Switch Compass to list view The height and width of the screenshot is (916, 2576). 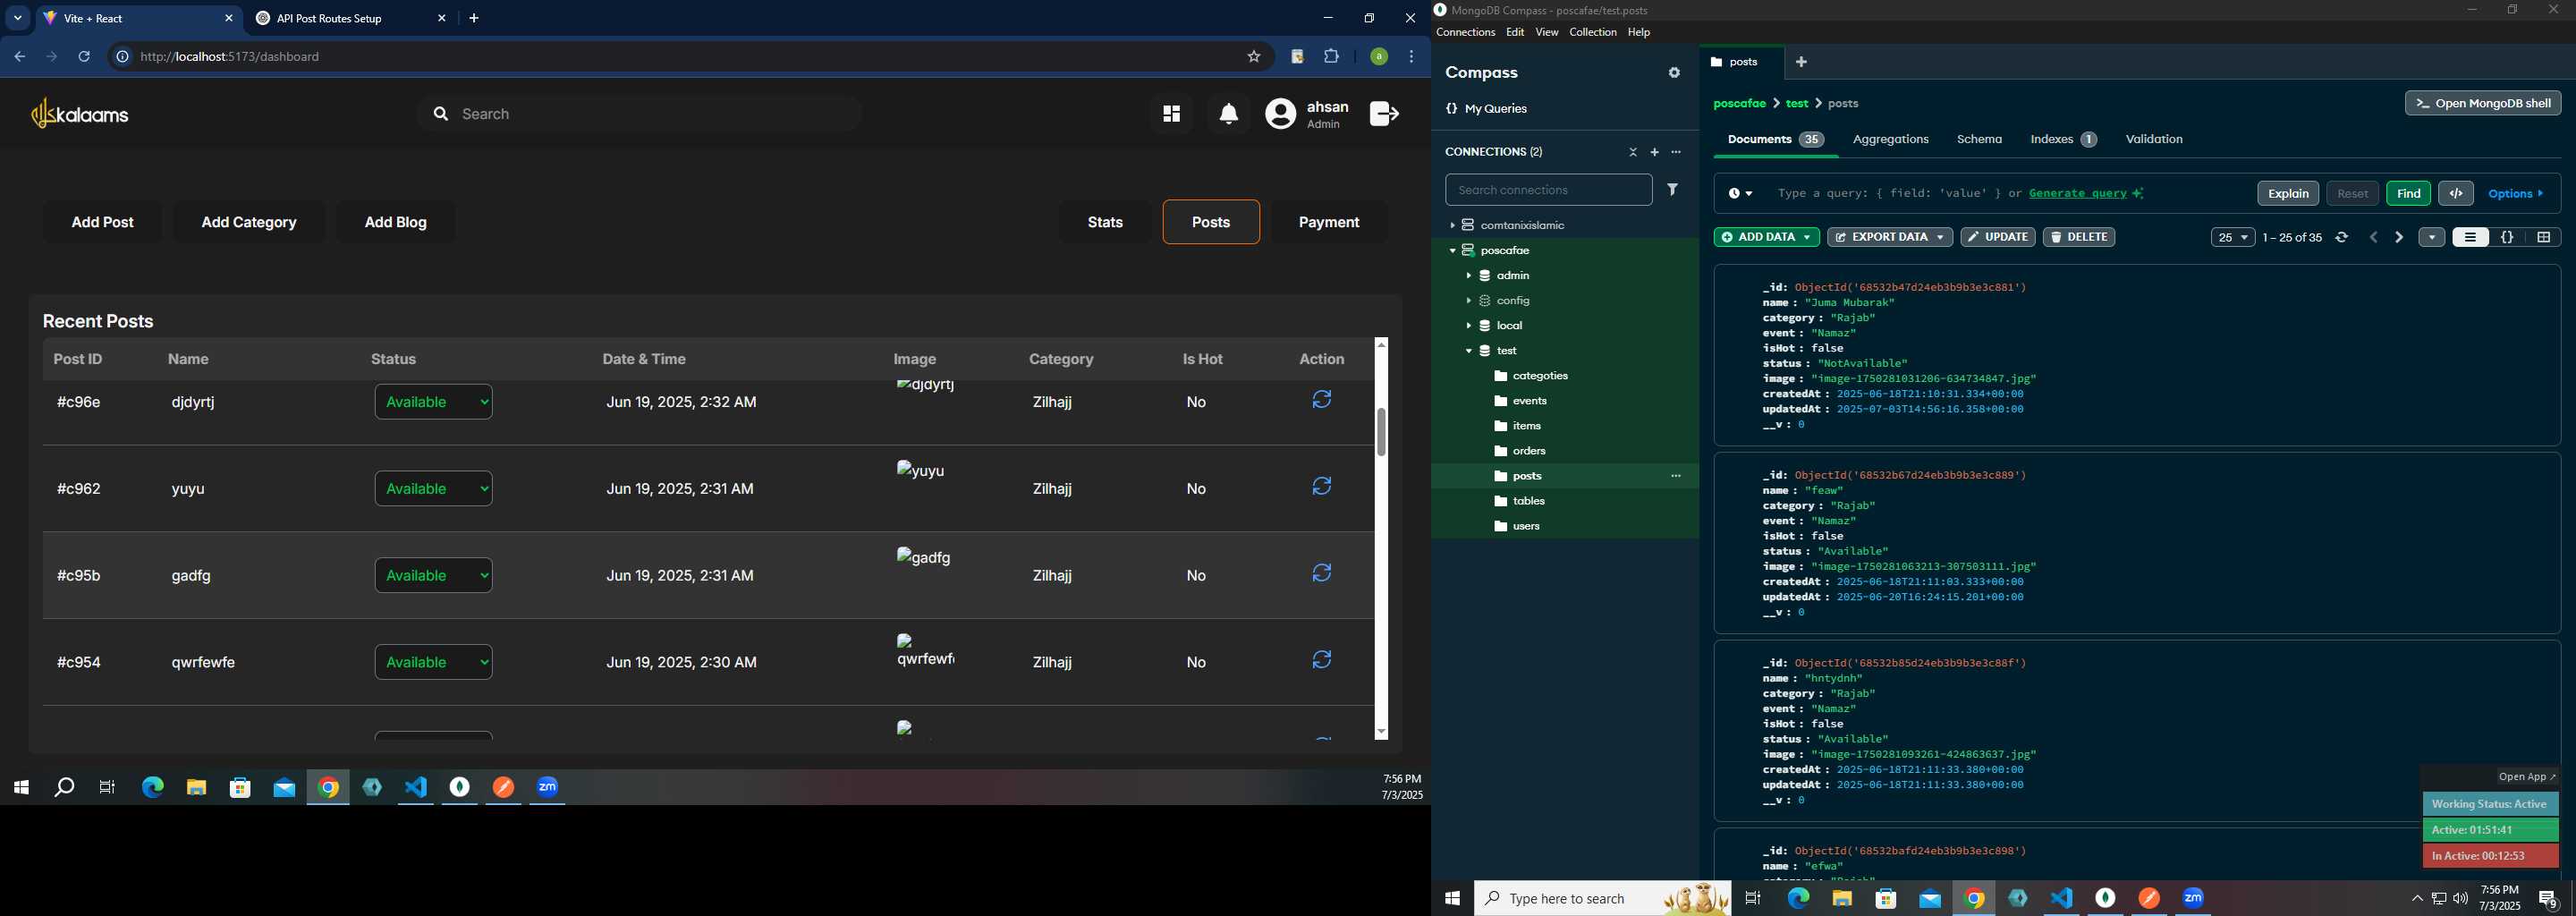tap(2470, 238)
